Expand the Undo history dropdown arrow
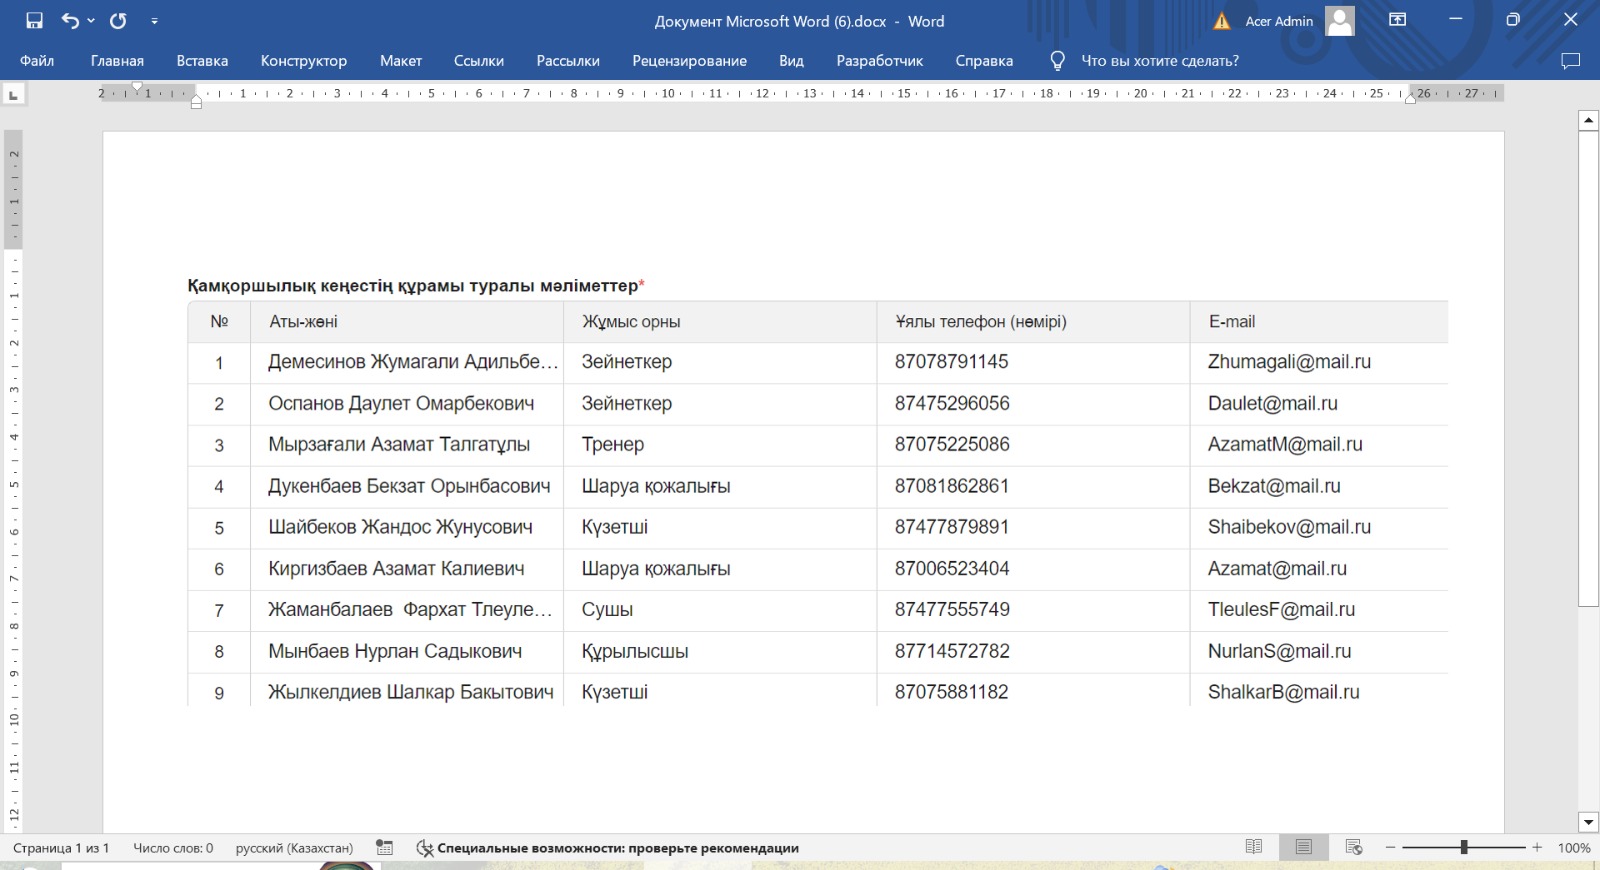 click(91, 21)
